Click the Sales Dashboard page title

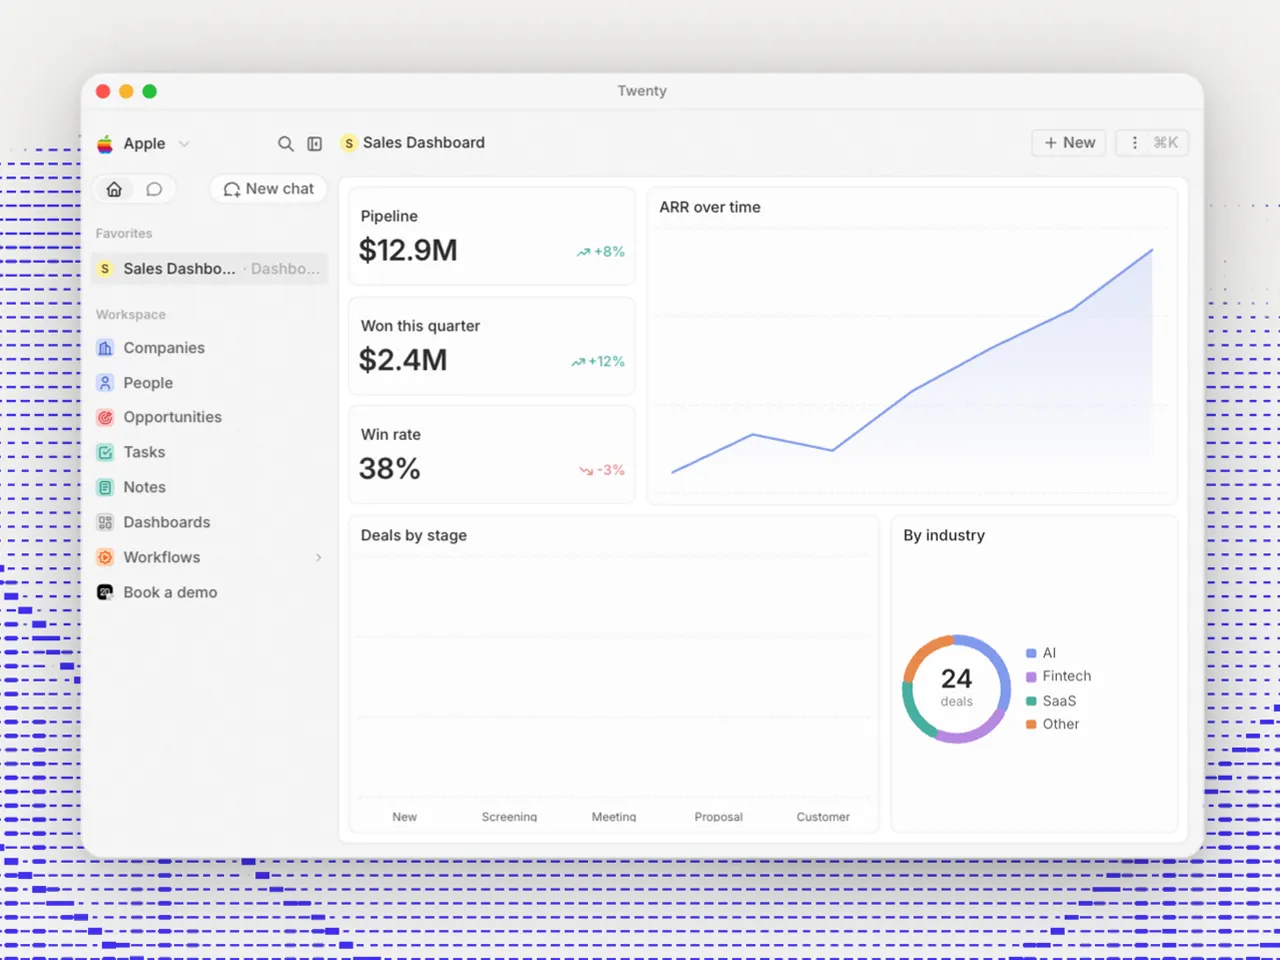424,143
